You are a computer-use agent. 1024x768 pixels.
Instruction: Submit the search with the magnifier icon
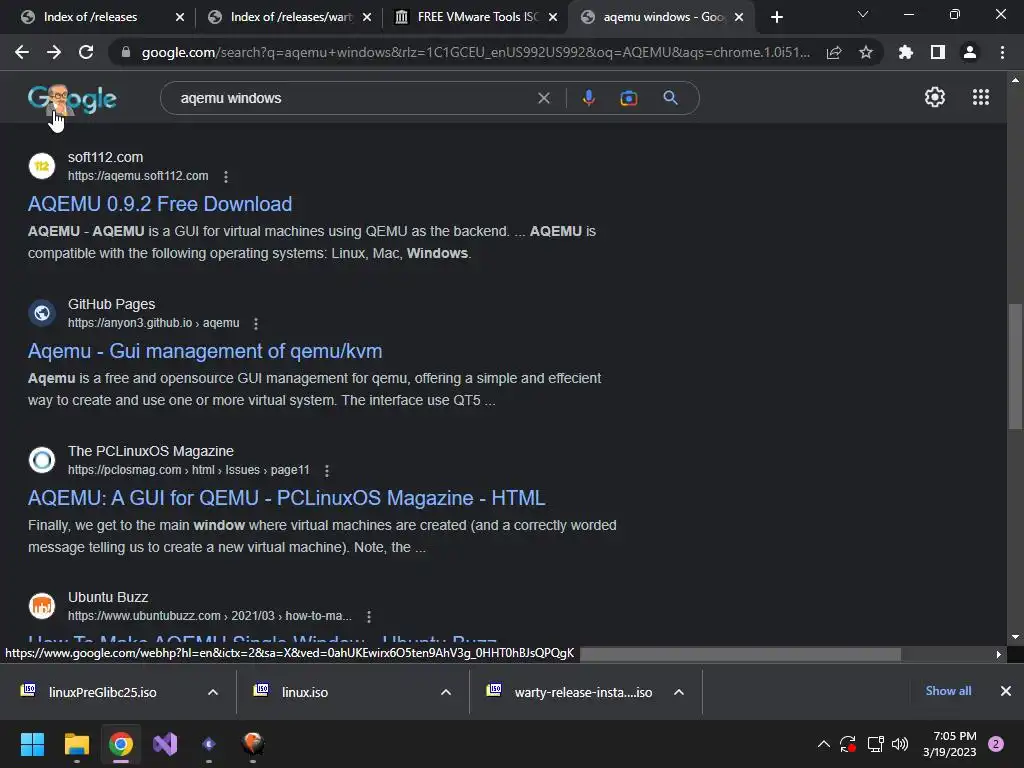pos(670,98)
